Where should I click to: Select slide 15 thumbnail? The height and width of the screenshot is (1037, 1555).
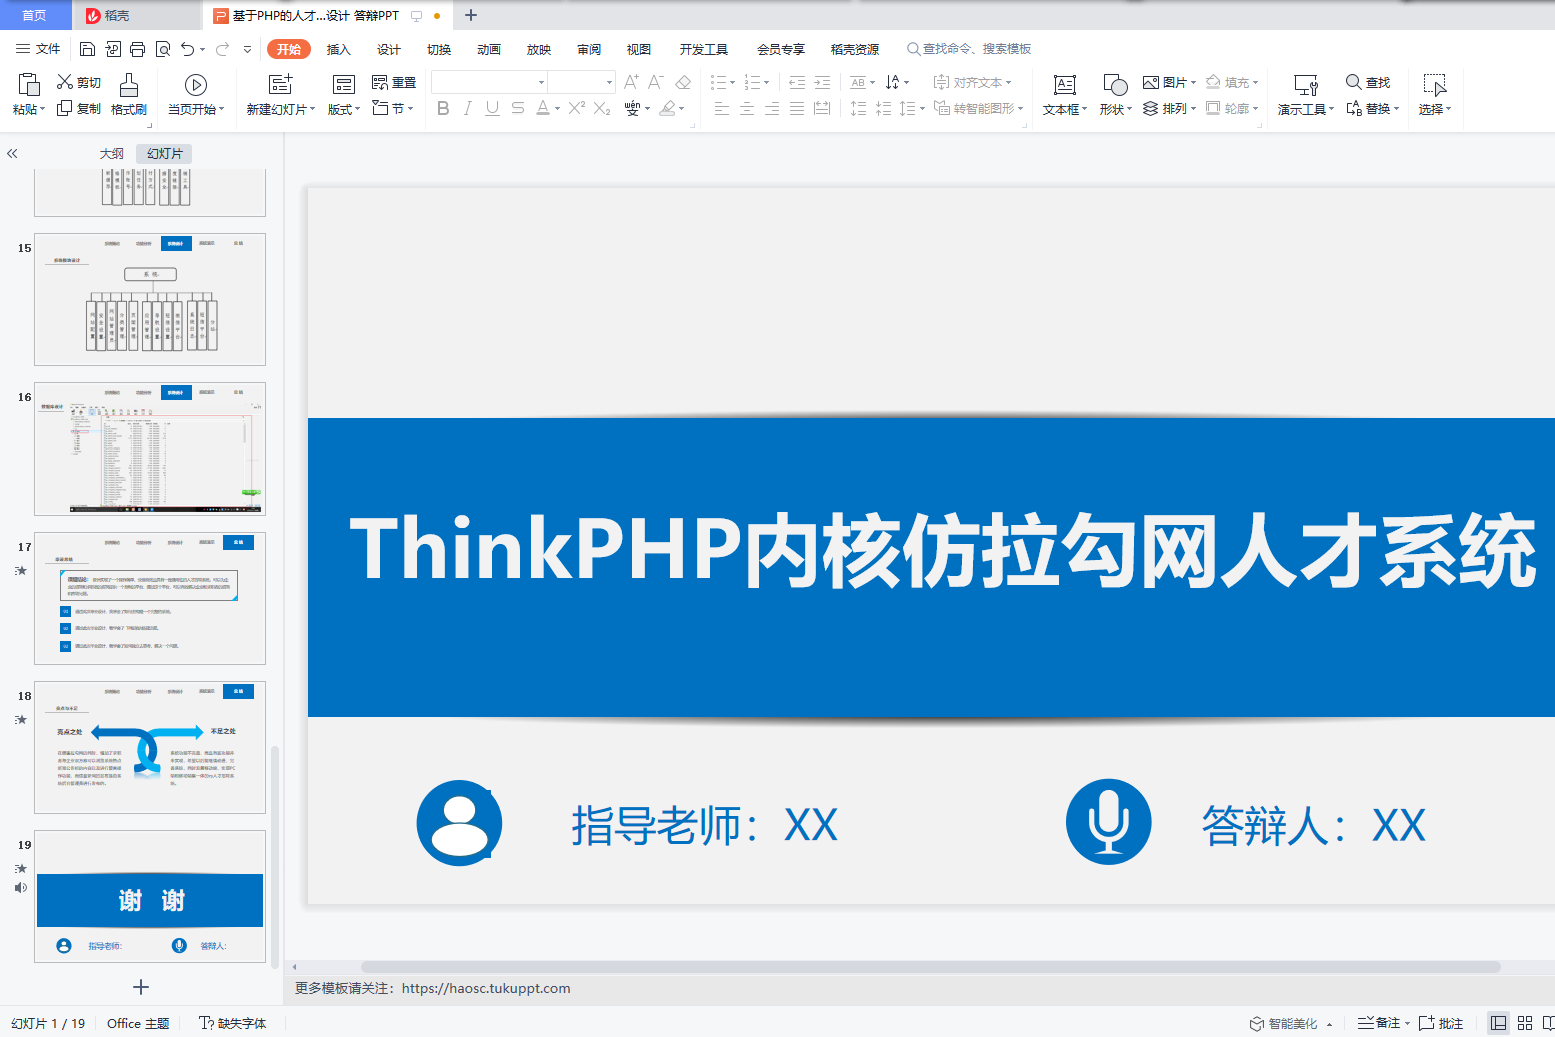150,299
